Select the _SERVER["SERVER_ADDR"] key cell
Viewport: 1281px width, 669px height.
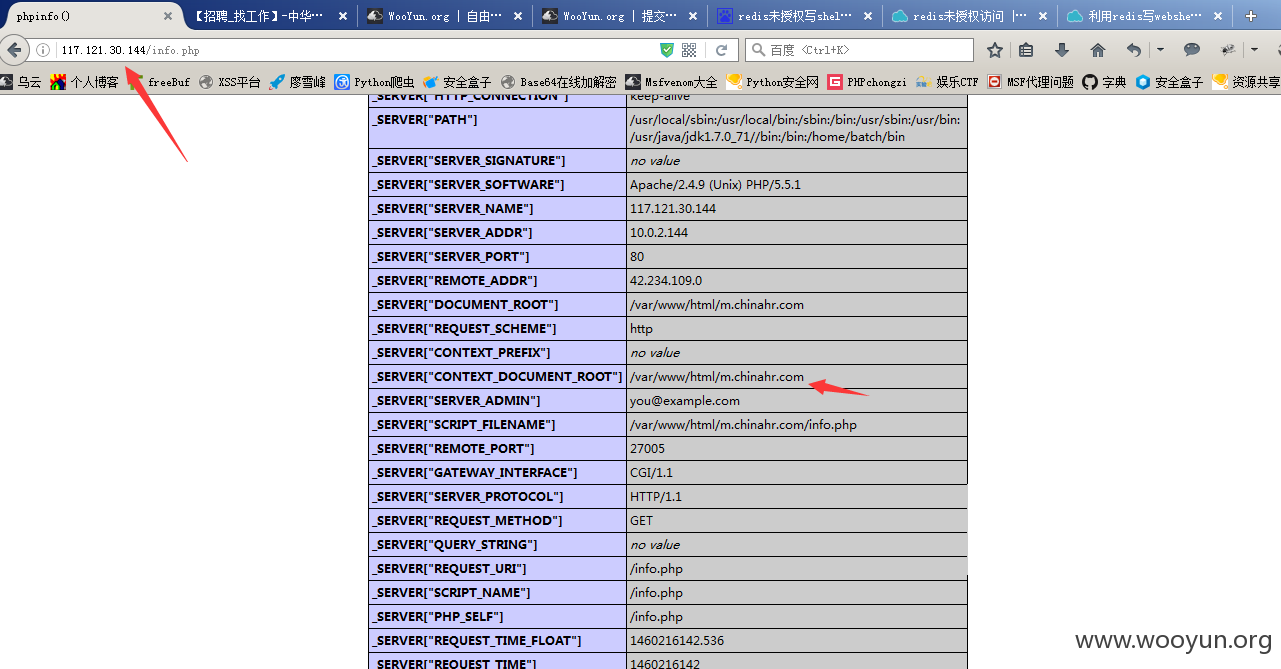click(x=497, y=232)
